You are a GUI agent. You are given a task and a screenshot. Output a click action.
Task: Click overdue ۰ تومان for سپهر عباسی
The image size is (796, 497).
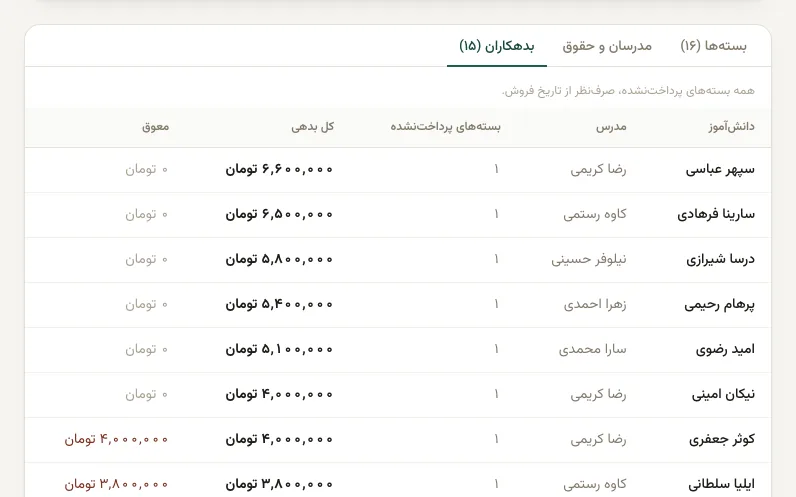[147, 170]
